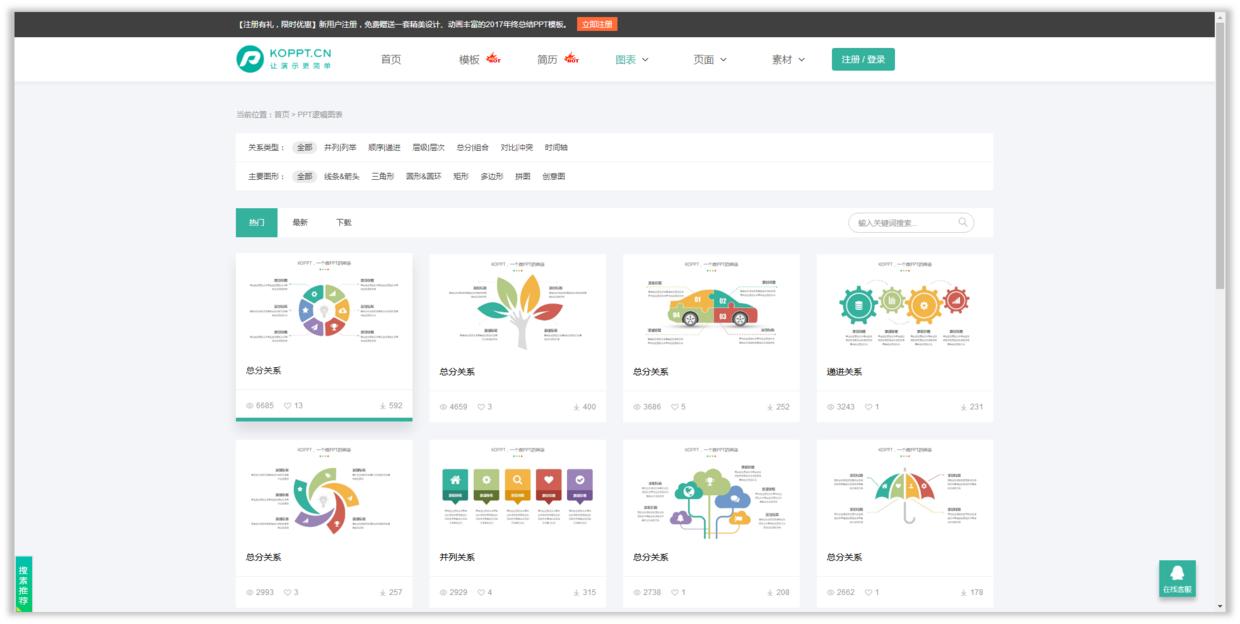
Task: Click the download icon showing 208
Action: [770, 592]
